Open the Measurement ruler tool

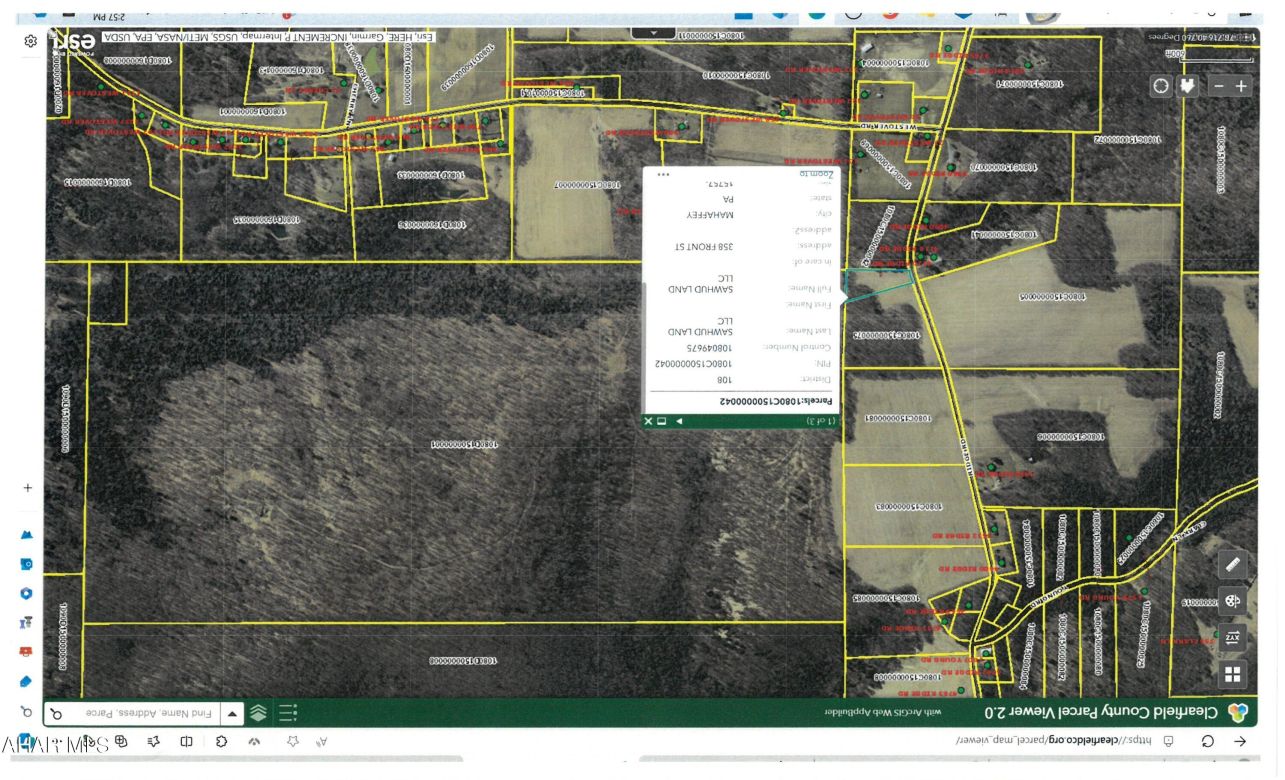coord(1232,564)
